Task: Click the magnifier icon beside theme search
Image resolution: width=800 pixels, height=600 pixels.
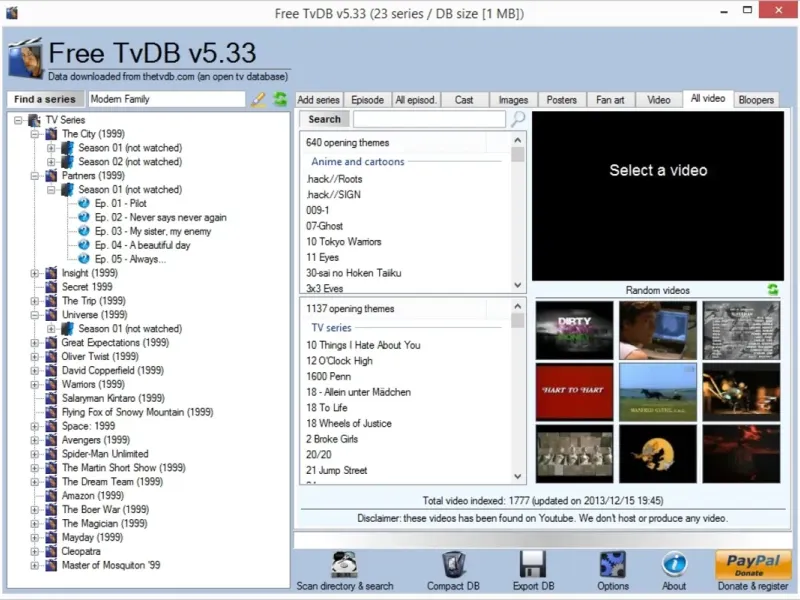Action: (x=518, y=119)
